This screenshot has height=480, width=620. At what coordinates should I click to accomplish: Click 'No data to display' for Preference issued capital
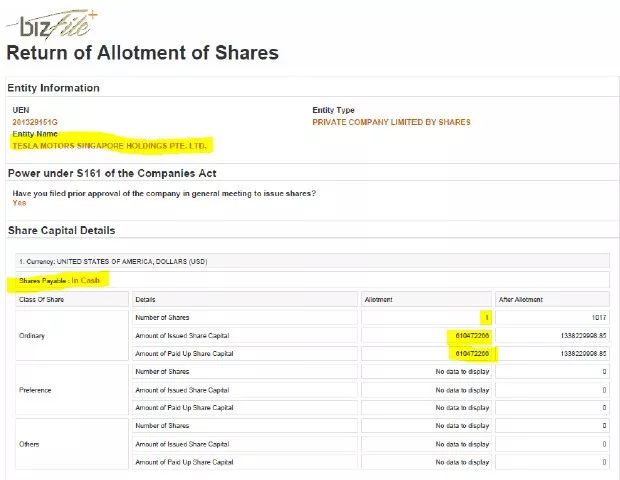tap(462, 390)
